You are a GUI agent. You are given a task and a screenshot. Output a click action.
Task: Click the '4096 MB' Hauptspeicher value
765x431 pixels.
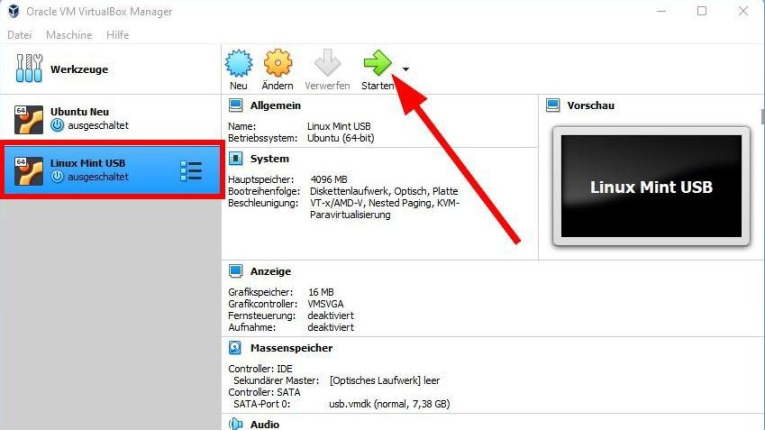[328, 180]
